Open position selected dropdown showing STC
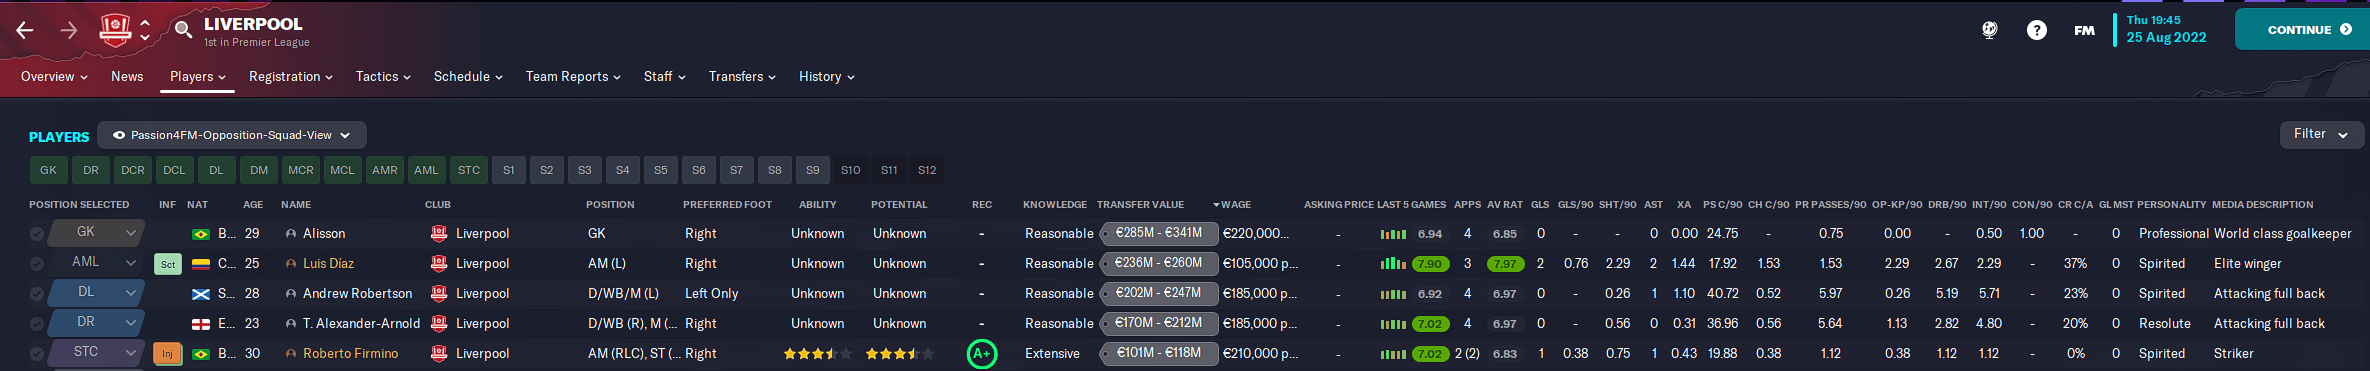The image size is (2370, 371). (x=95, y=352)
